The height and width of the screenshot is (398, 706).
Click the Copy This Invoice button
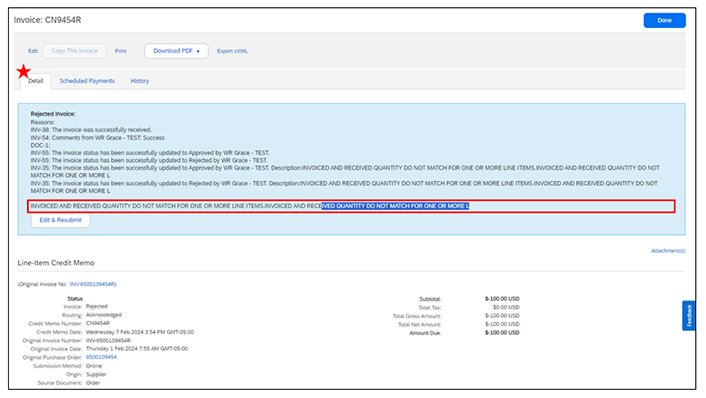click(74, 51)
